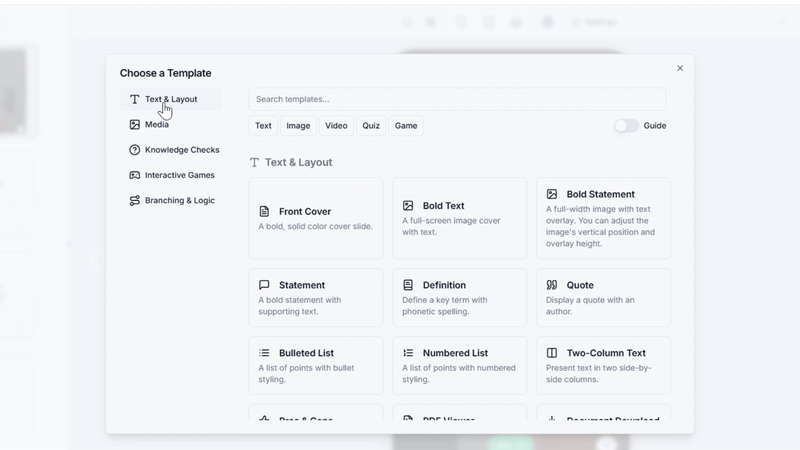Click the Statement speech-bubble icon
The height and width of the screenshot is (450, 800).
point(264,285)
